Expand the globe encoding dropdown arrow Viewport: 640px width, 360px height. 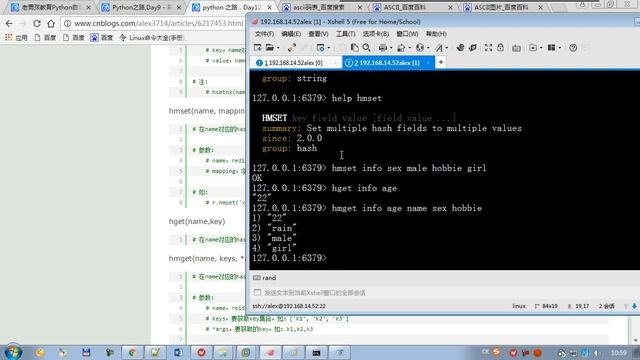pos(428,48)
